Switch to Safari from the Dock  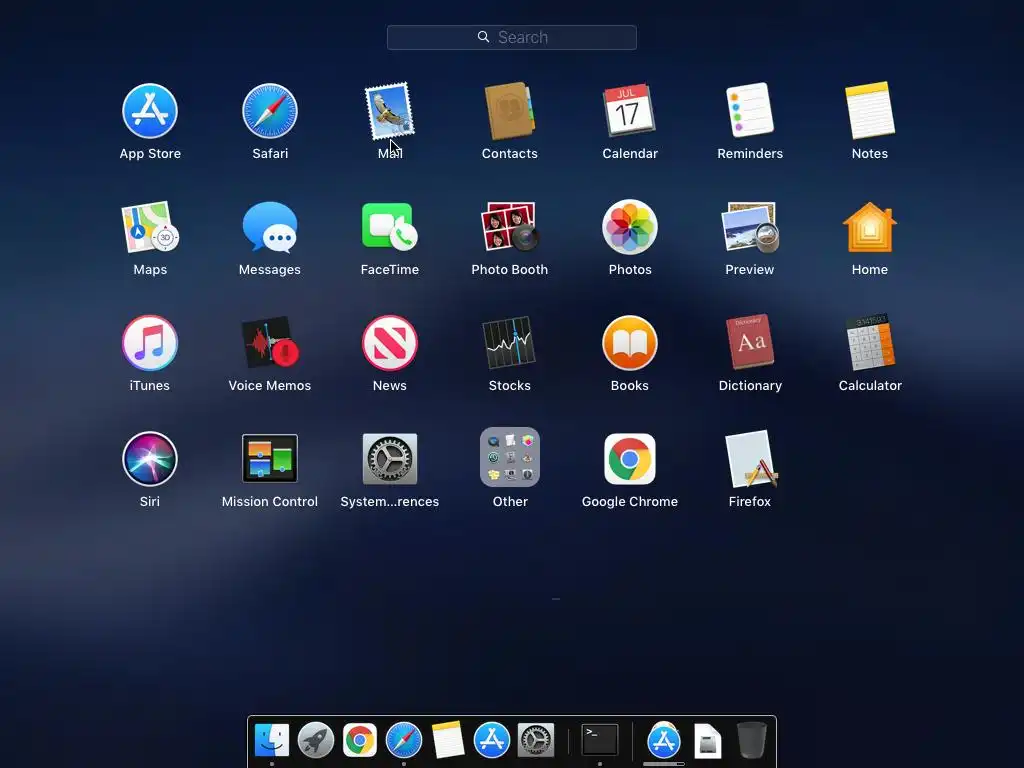pyautogui.click(x=404, y=740)
